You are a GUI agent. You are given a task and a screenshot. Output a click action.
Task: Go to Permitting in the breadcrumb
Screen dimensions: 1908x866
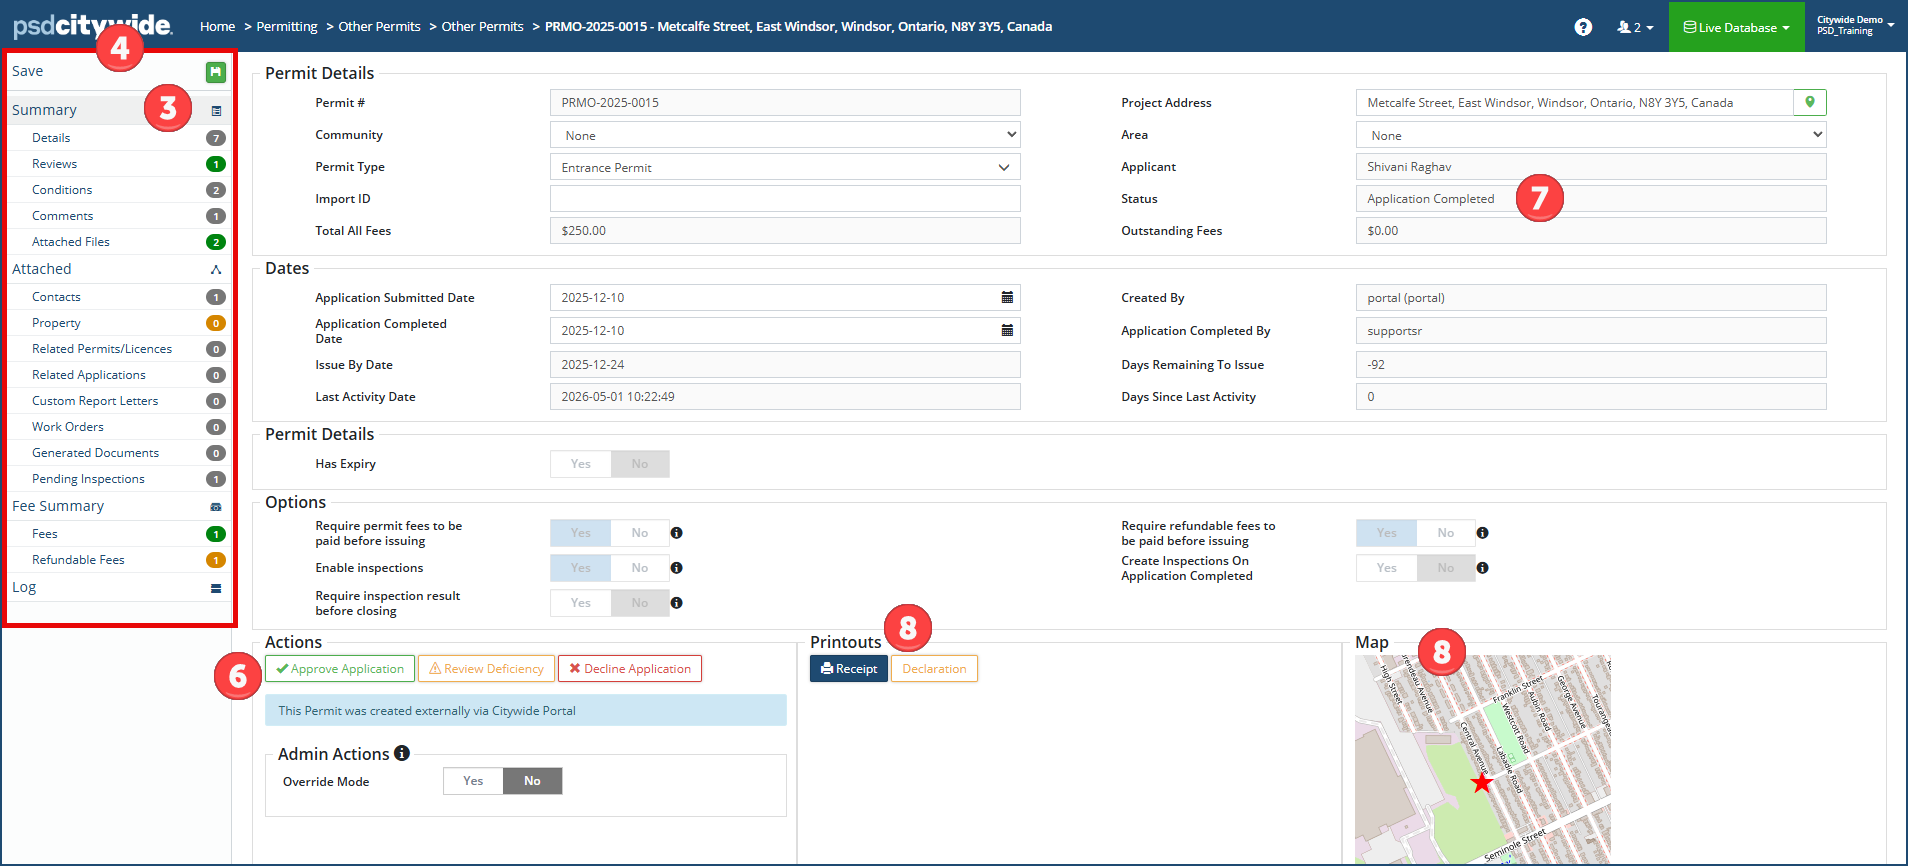[x=287, y=27]
